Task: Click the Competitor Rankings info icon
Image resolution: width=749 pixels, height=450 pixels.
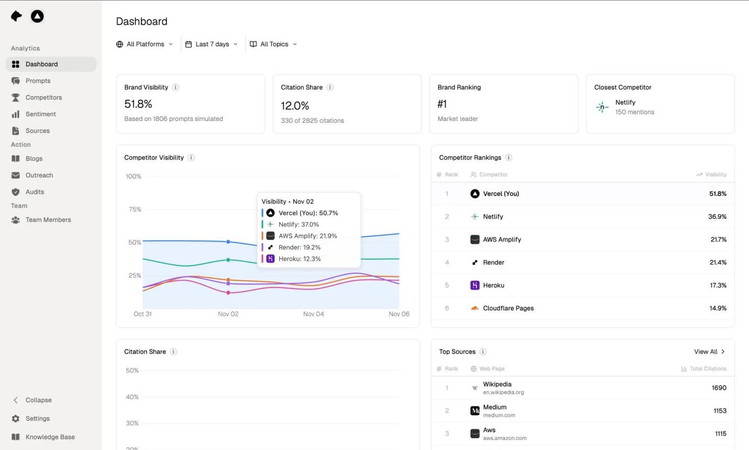Action: pos(509,158)
